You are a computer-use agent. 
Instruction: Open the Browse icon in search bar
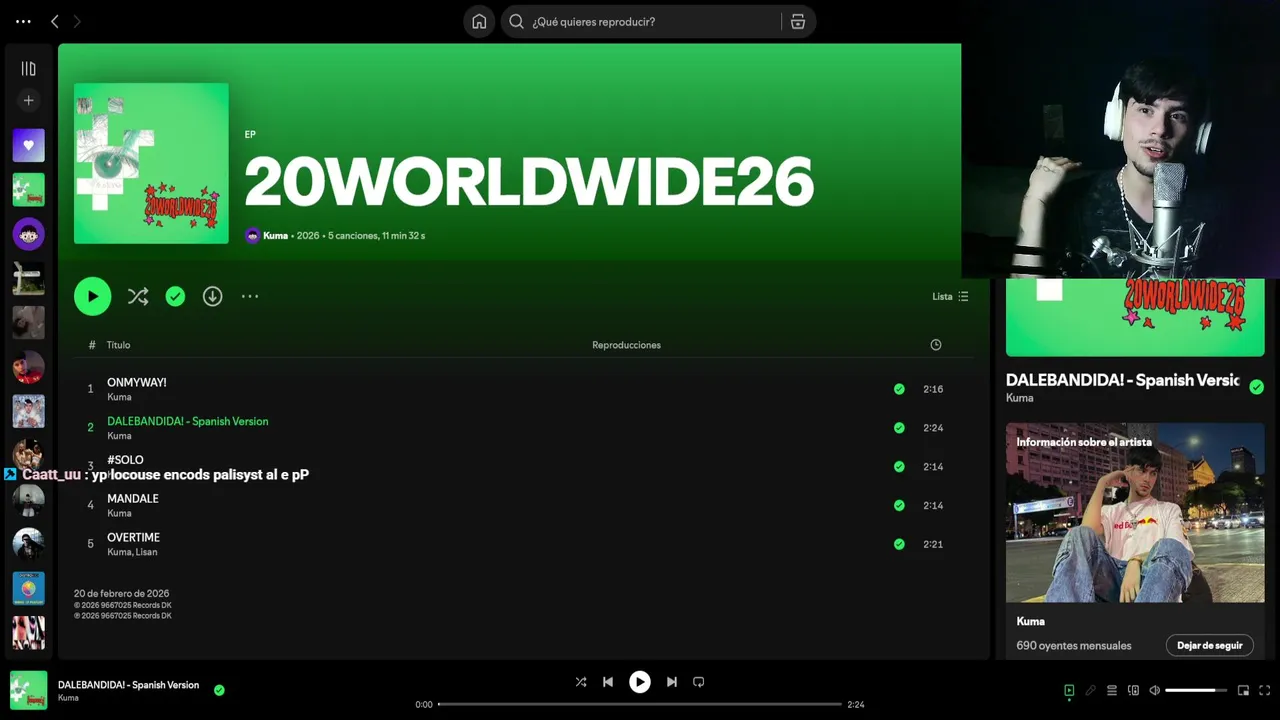[x=798, y=22]
